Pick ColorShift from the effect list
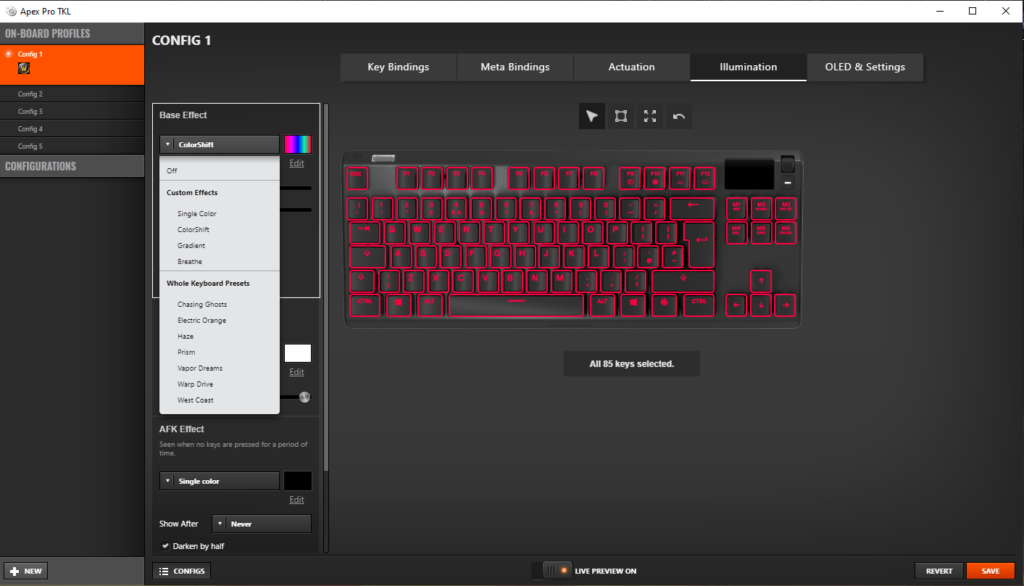Image resolution: width=1024 pixels, height=586 pixels. point(219,230)
